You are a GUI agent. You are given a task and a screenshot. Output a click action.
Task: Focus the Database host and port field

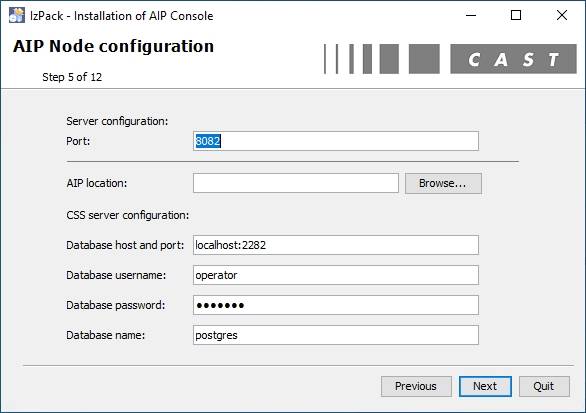[336, 245]
